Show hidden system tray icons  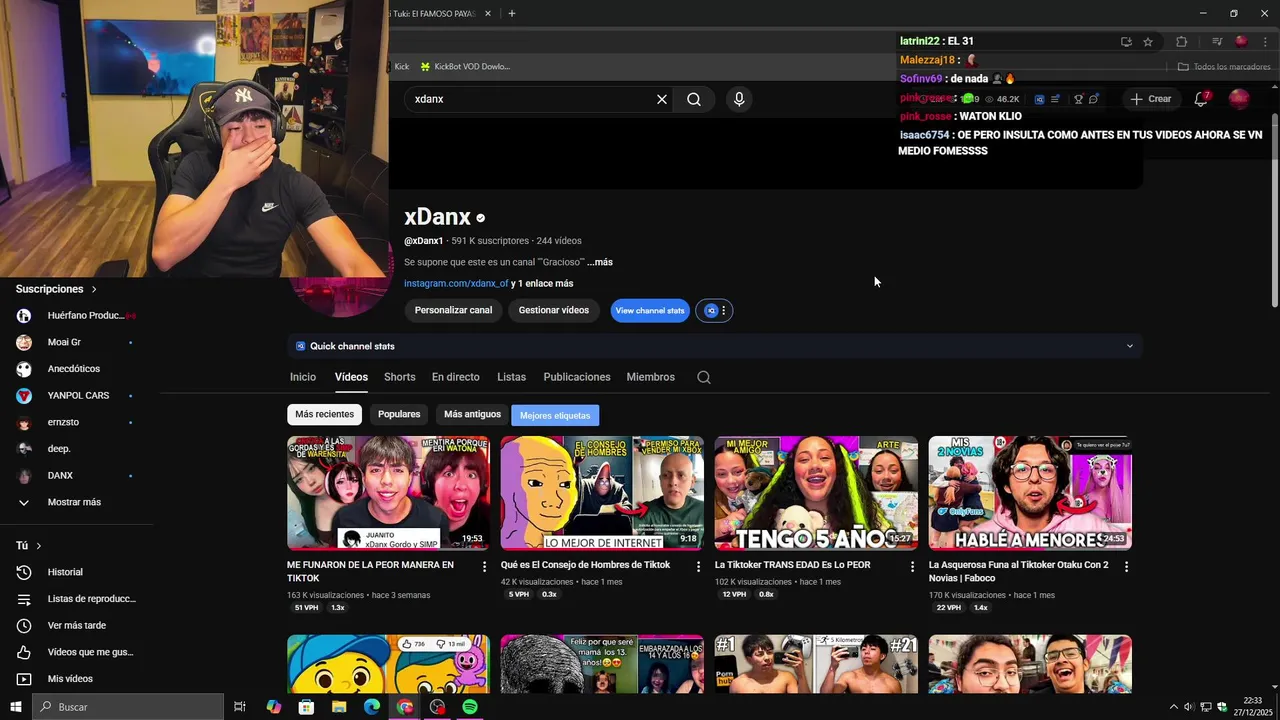[x=1174, y=707]
